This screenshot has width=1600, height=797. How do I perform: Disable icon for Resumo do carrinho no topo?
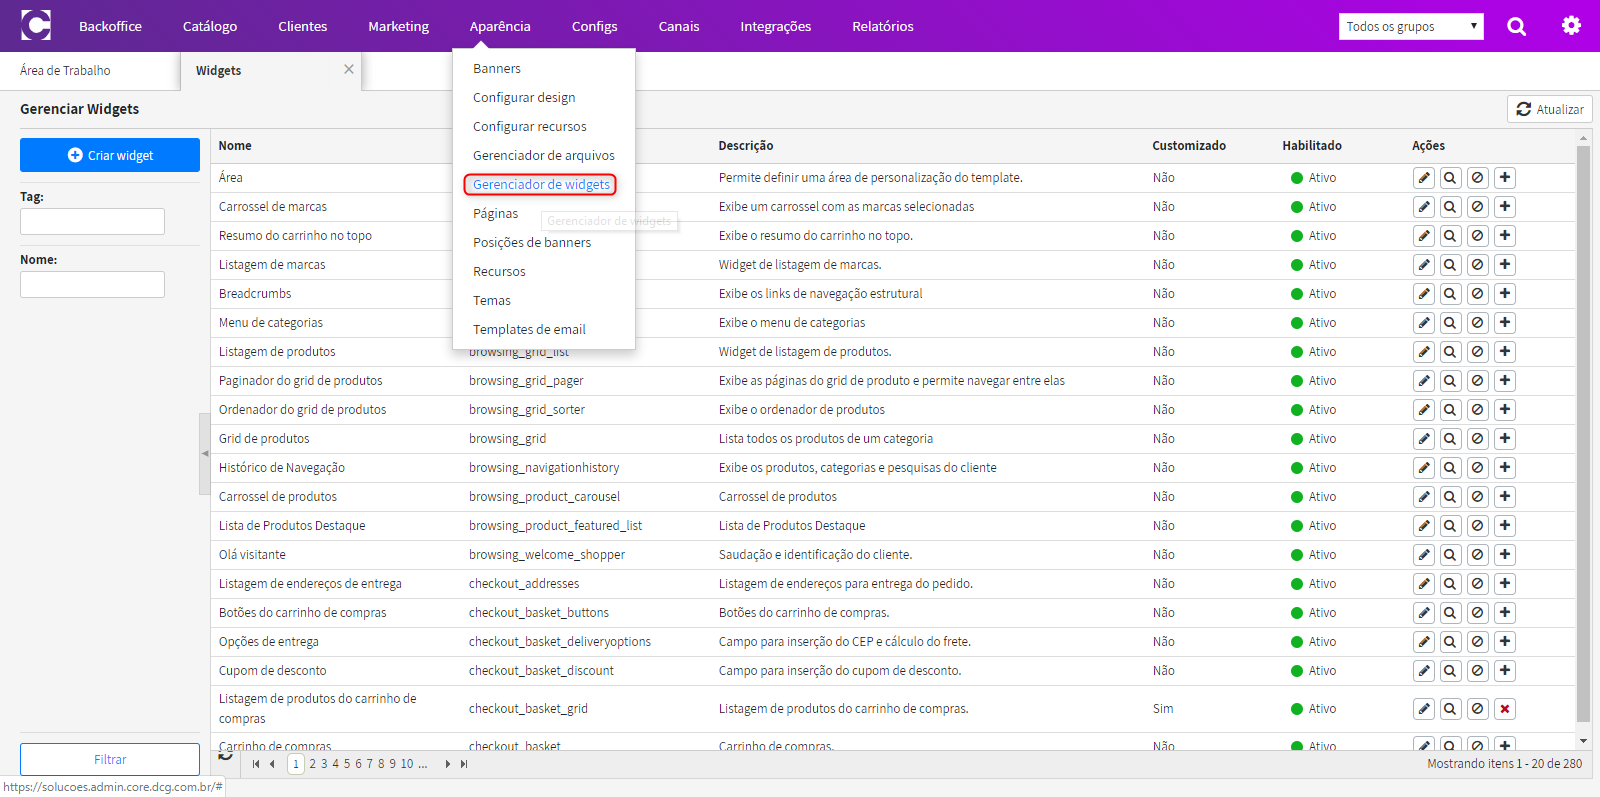[x=1477, y=236]
